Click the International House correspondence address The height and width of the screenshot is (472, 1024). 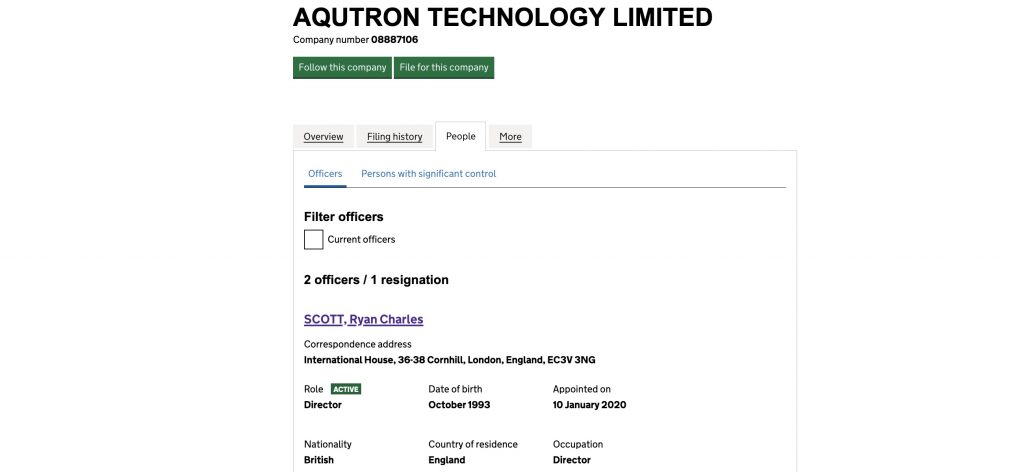(x=456, y=360)
